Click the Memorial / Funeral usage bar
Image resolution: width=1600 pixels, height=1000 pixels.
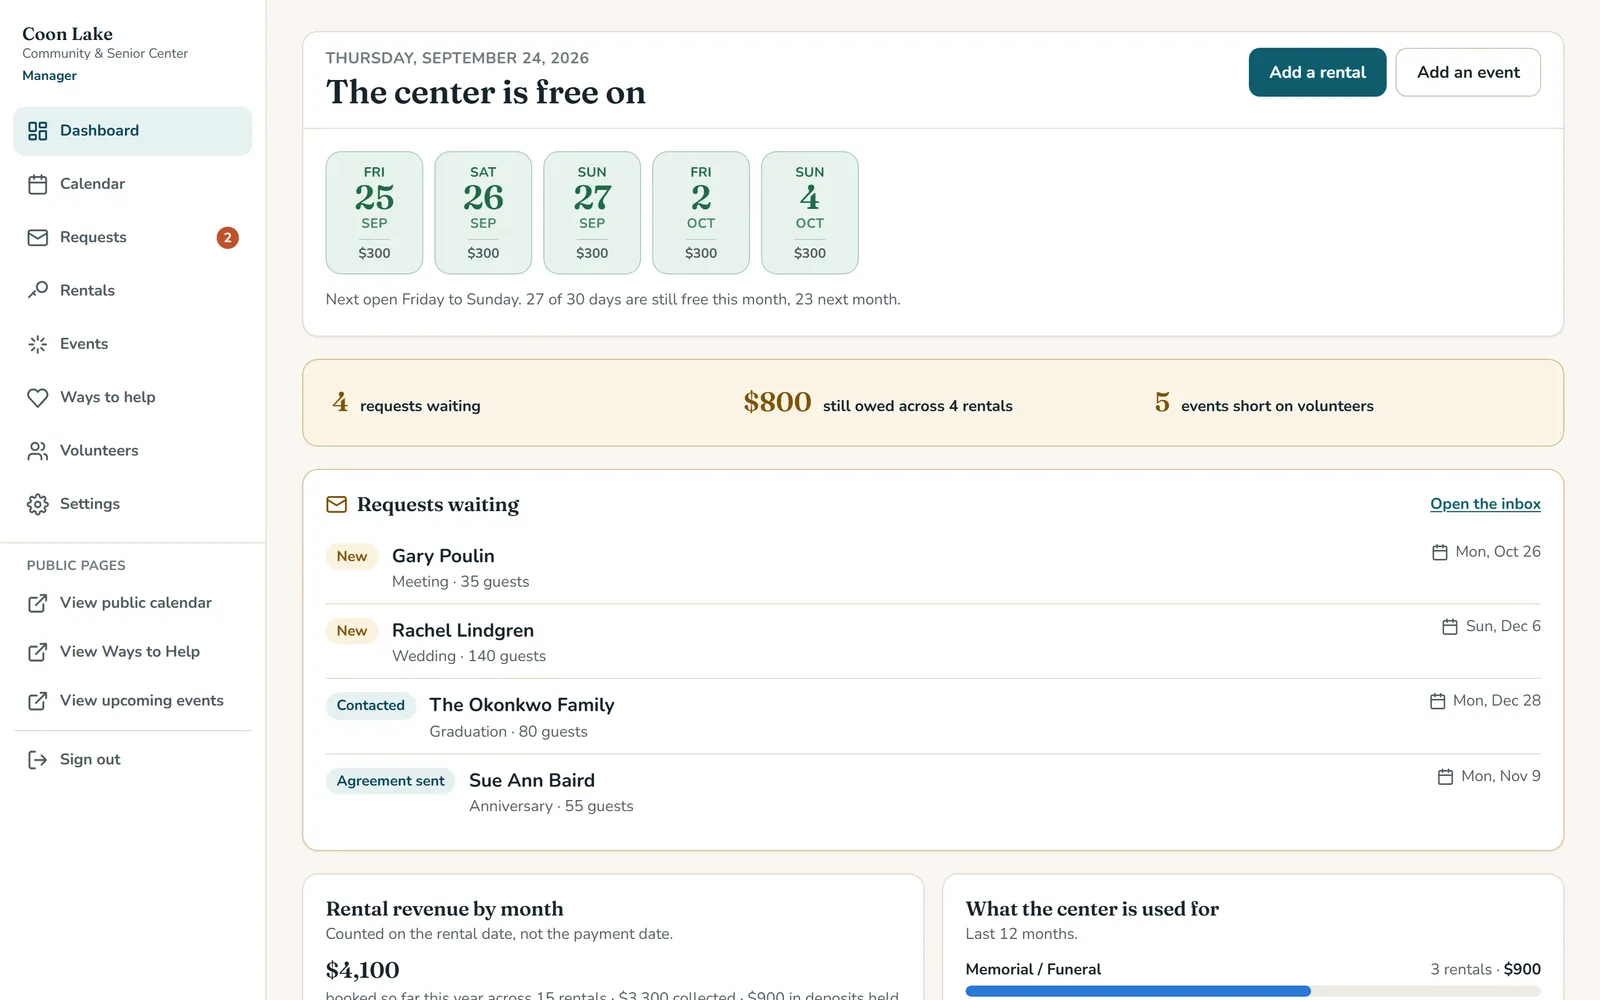(x=1253, y=991)
